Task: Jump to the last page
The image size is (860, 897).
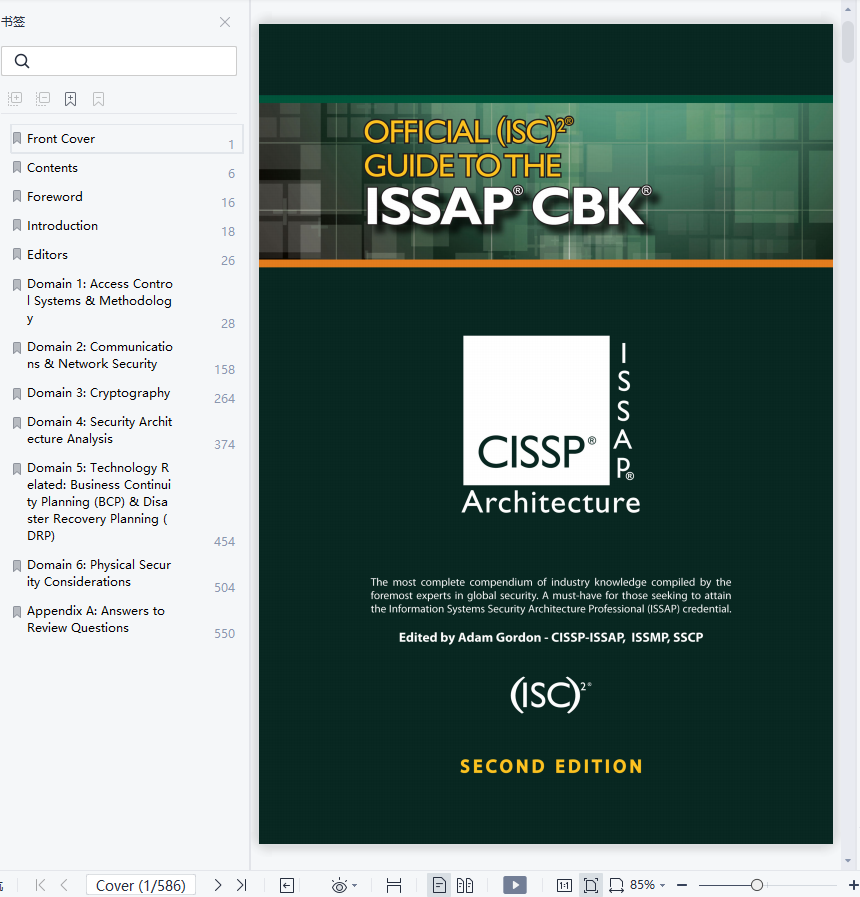Action: pyautogui.click(x=241, y=885)
